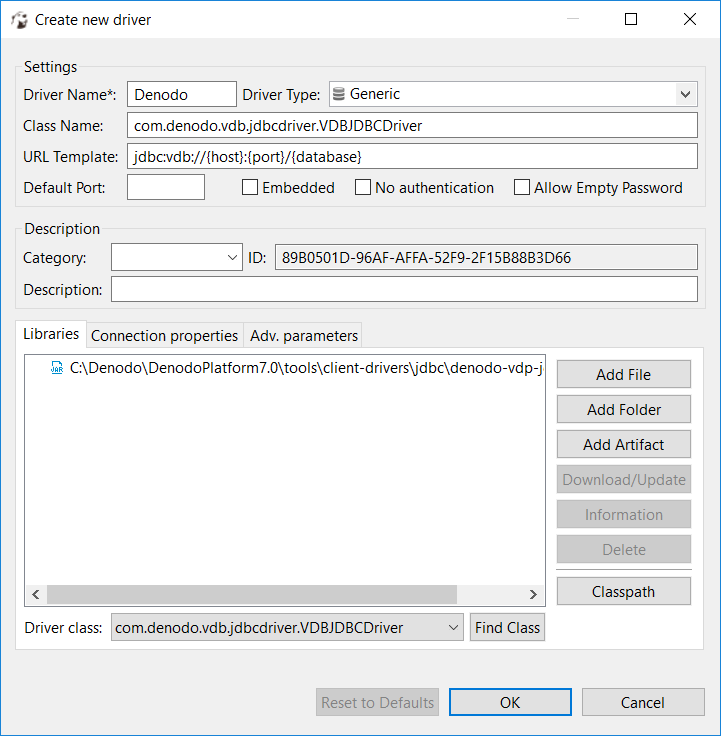The width and height of the screenshot is (721, 736).
Task: Click Add Artifact button
Action: [x=624, y=445]
